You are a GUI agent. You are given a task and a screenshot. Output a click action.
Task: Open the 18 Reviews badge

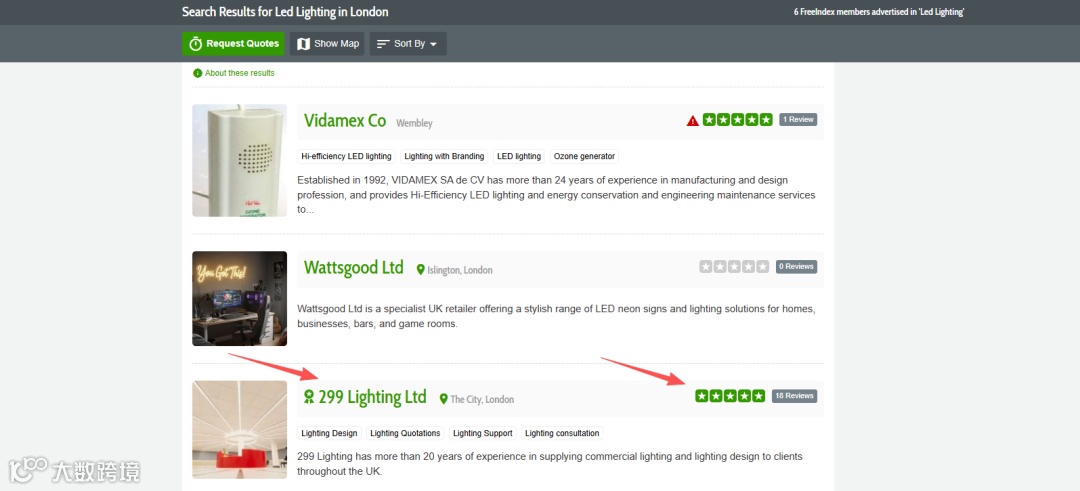794,396
